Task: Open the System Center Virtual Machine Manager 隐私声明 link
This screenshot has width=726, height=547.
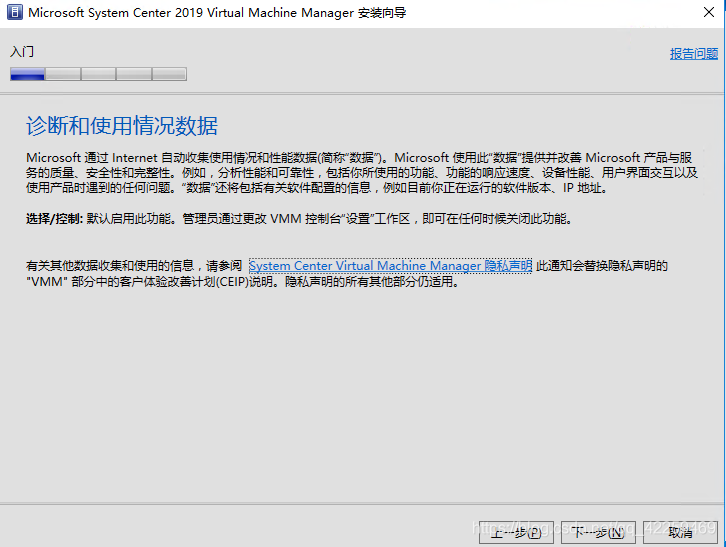Action: click(390, 266)
